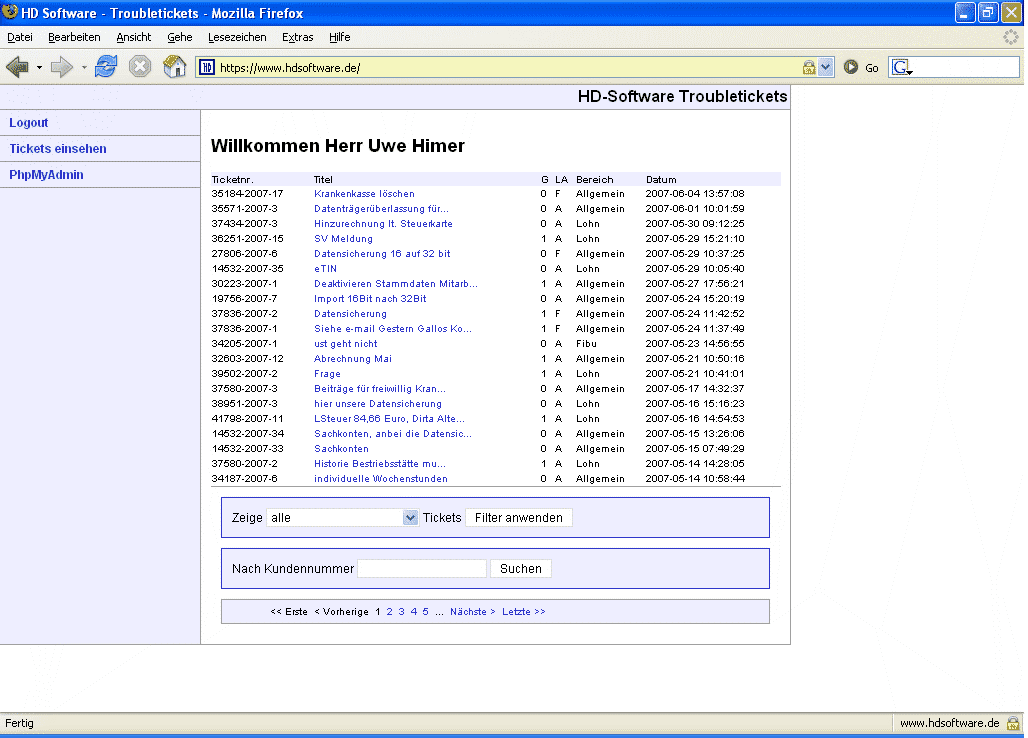Click the status bar padlock icon
Screen dimensions: 1028x738
tap(1013, 723)
